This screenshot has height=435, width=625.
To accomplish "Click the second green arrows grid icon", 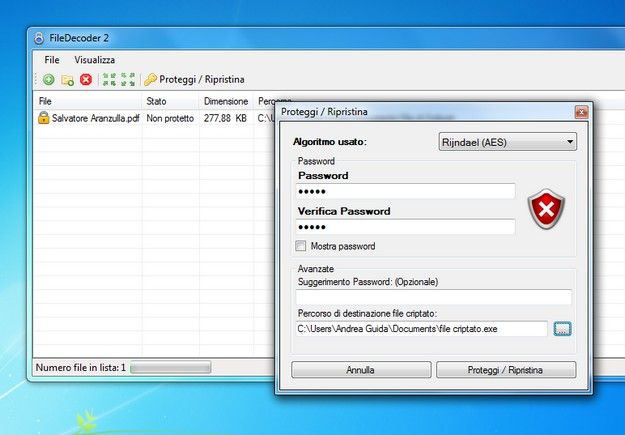I will click(x=128, y=79).
